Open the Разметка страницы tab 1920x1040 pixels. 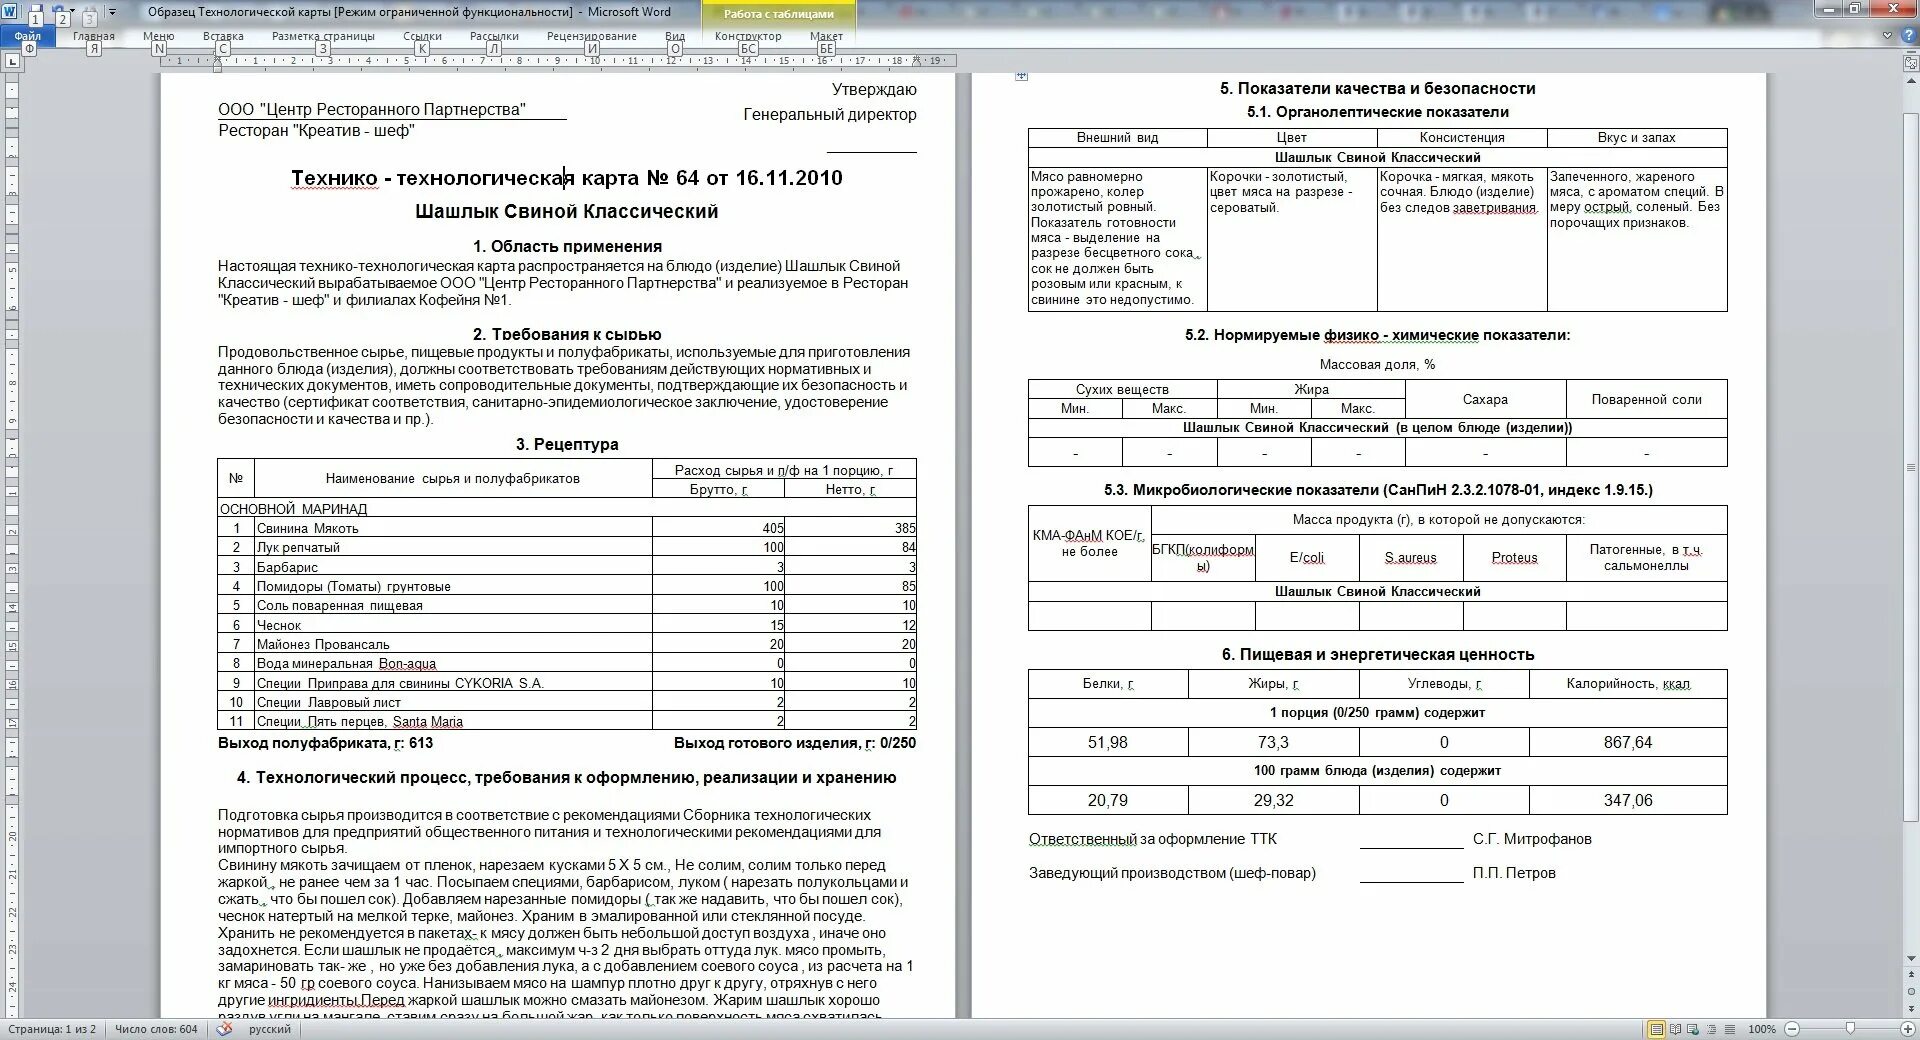tap(323, 36)
